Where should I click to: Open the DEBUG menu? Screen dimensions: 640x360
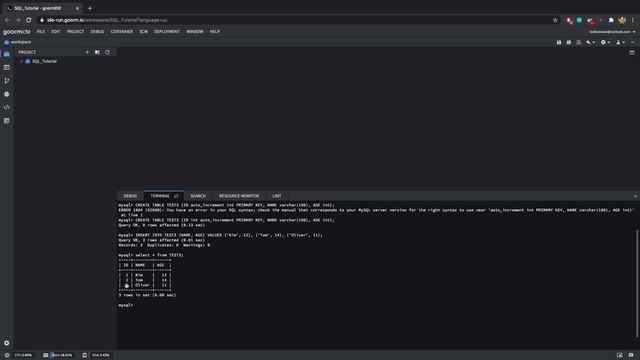(x=97, y=31)
